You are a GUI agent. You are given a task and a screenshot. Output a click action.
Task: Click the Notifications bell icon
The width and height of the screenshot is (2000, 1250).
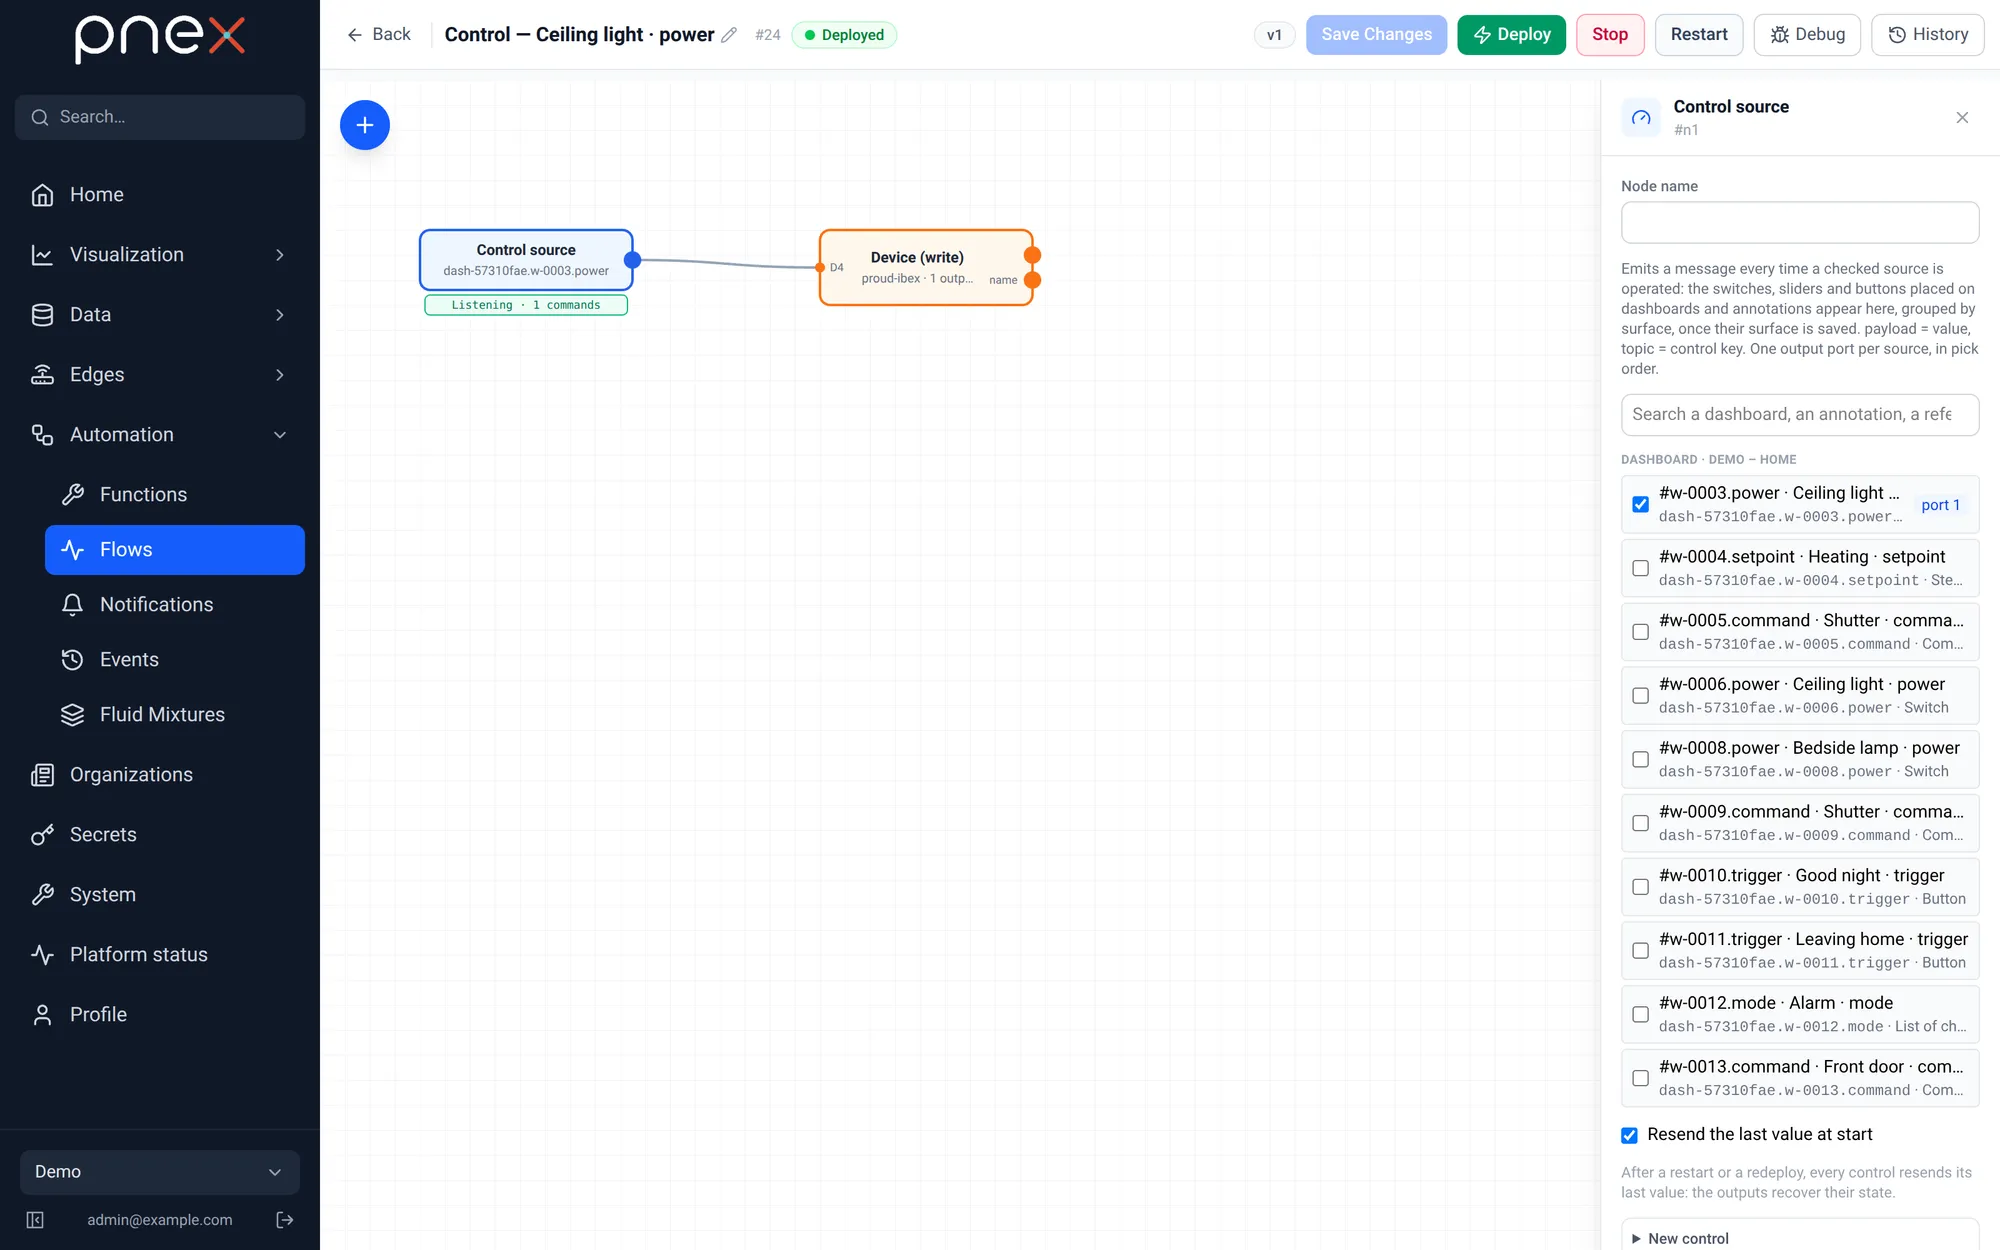click(x=72, y=605)
